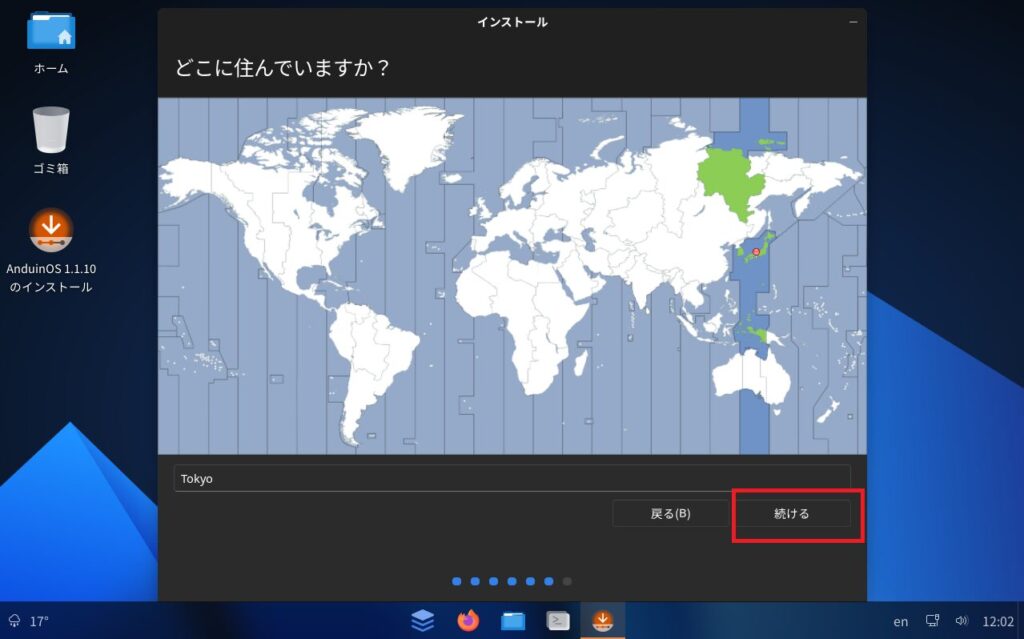This screenshot has width=1024, height=639.
Task: Open the Terminal from the taskbar
Action: 558,621
